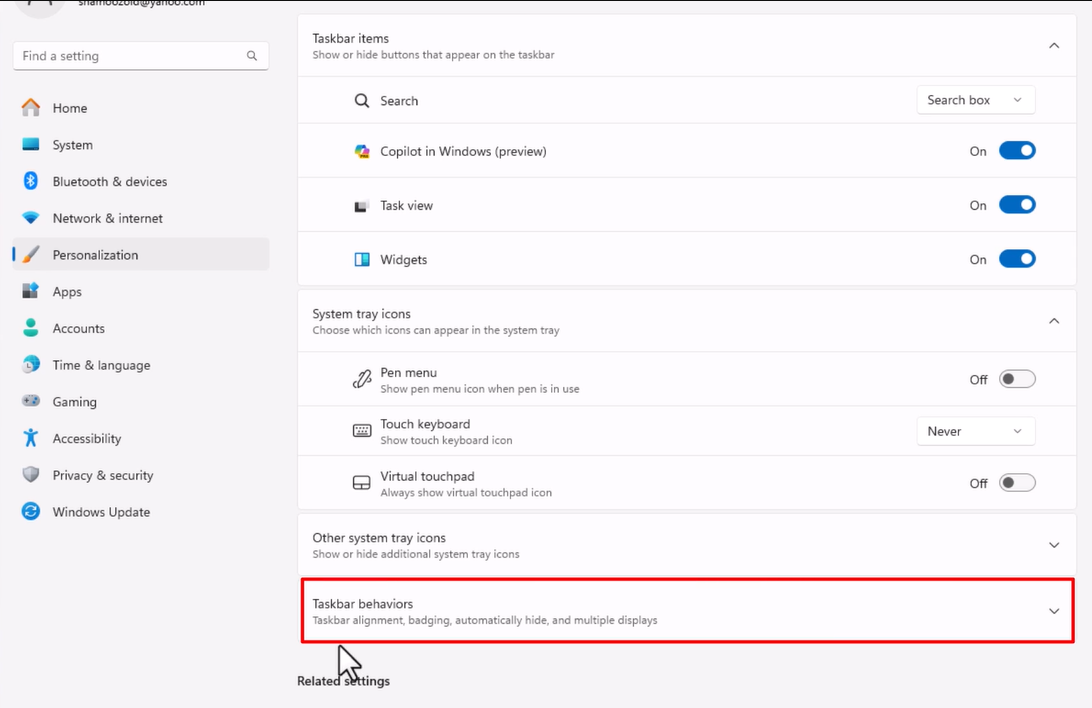Screen dimensions: 1092x708
Task: Click the Home house icon
Action: pos(31,108)
